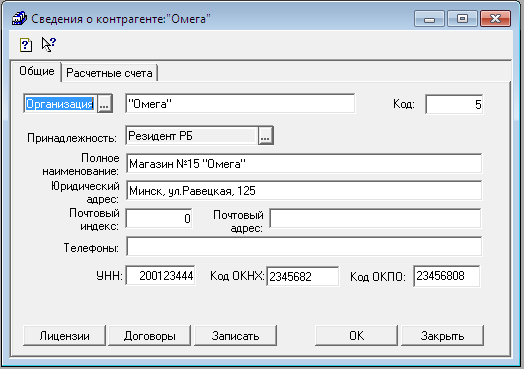
Task: Click the Полное наименование label
Action: point(81,164)
